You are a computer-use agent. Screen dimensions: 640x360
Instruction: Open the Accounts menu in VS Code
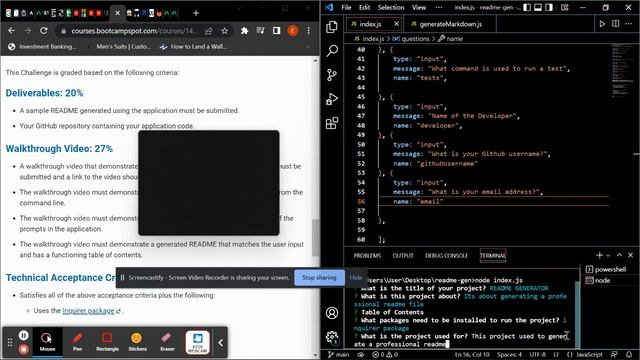[x=332, y=313]
